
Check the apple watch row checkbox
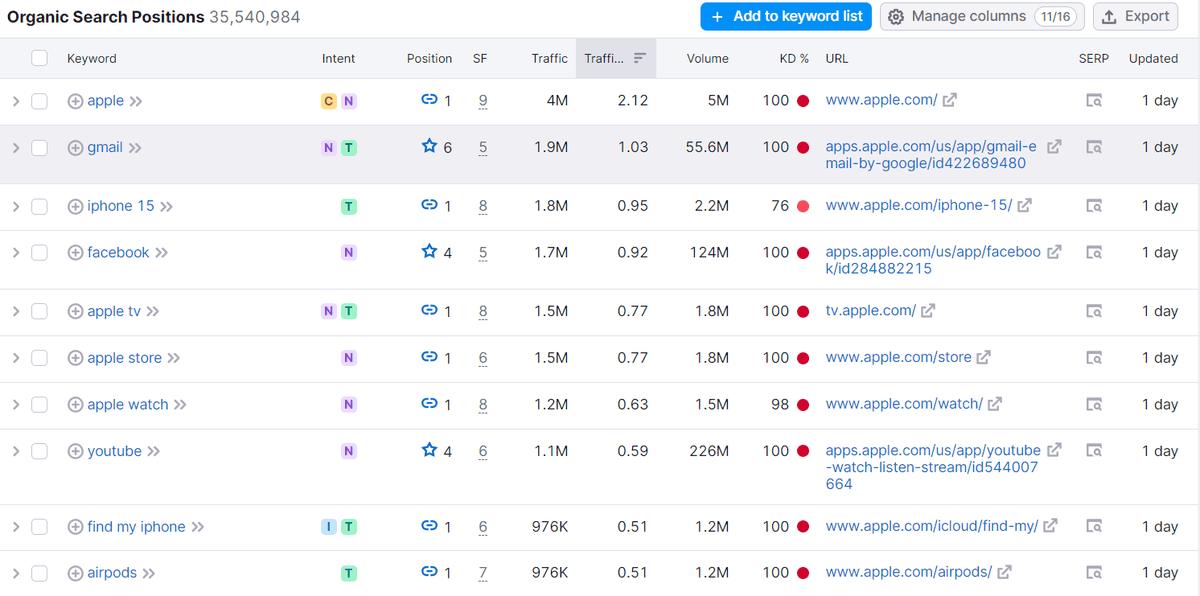click(x=39, y=405)
